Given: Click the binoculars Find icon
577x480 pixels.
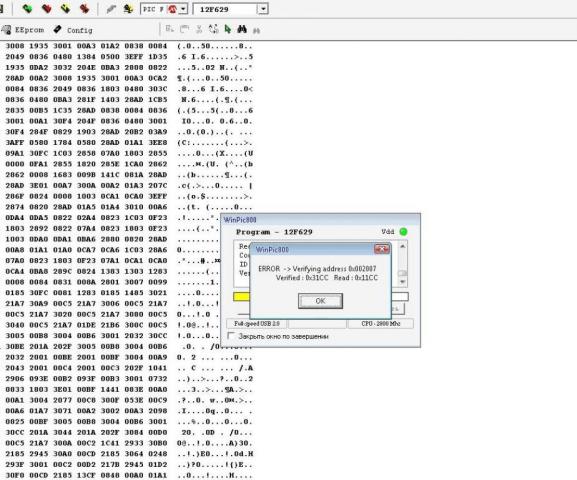Looking at the screenshot, I should [242, 29].
